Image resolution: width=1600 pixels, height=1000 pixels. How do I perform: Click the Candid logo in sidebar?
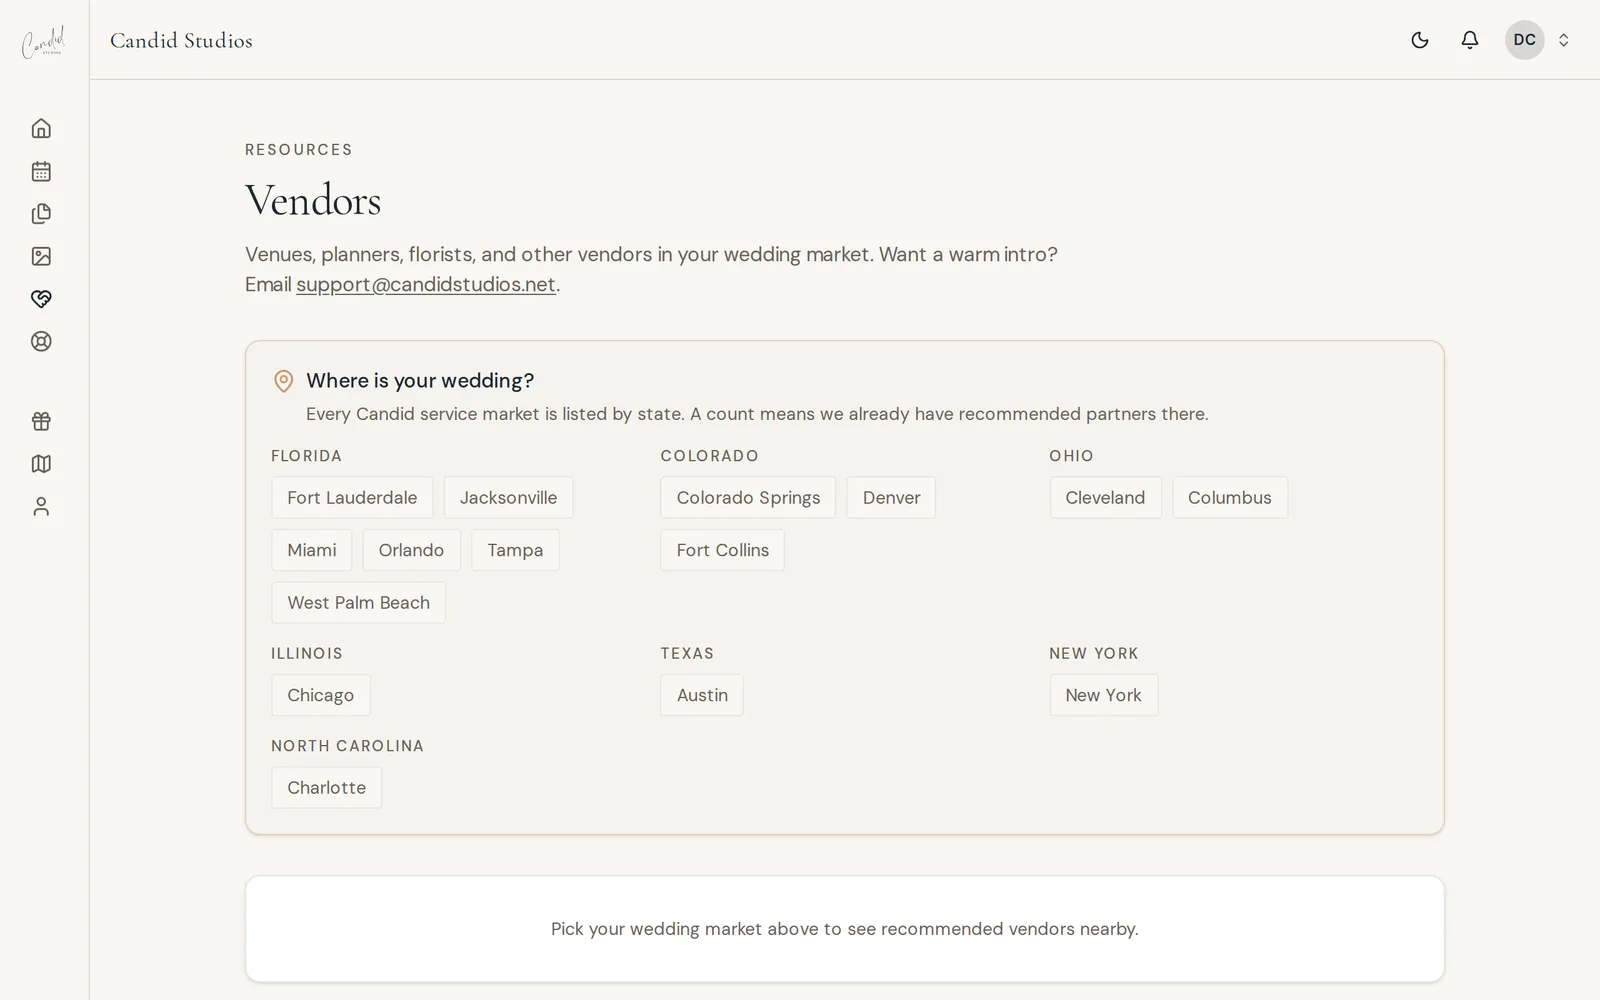pyautogui.click(x=44, y=41)
